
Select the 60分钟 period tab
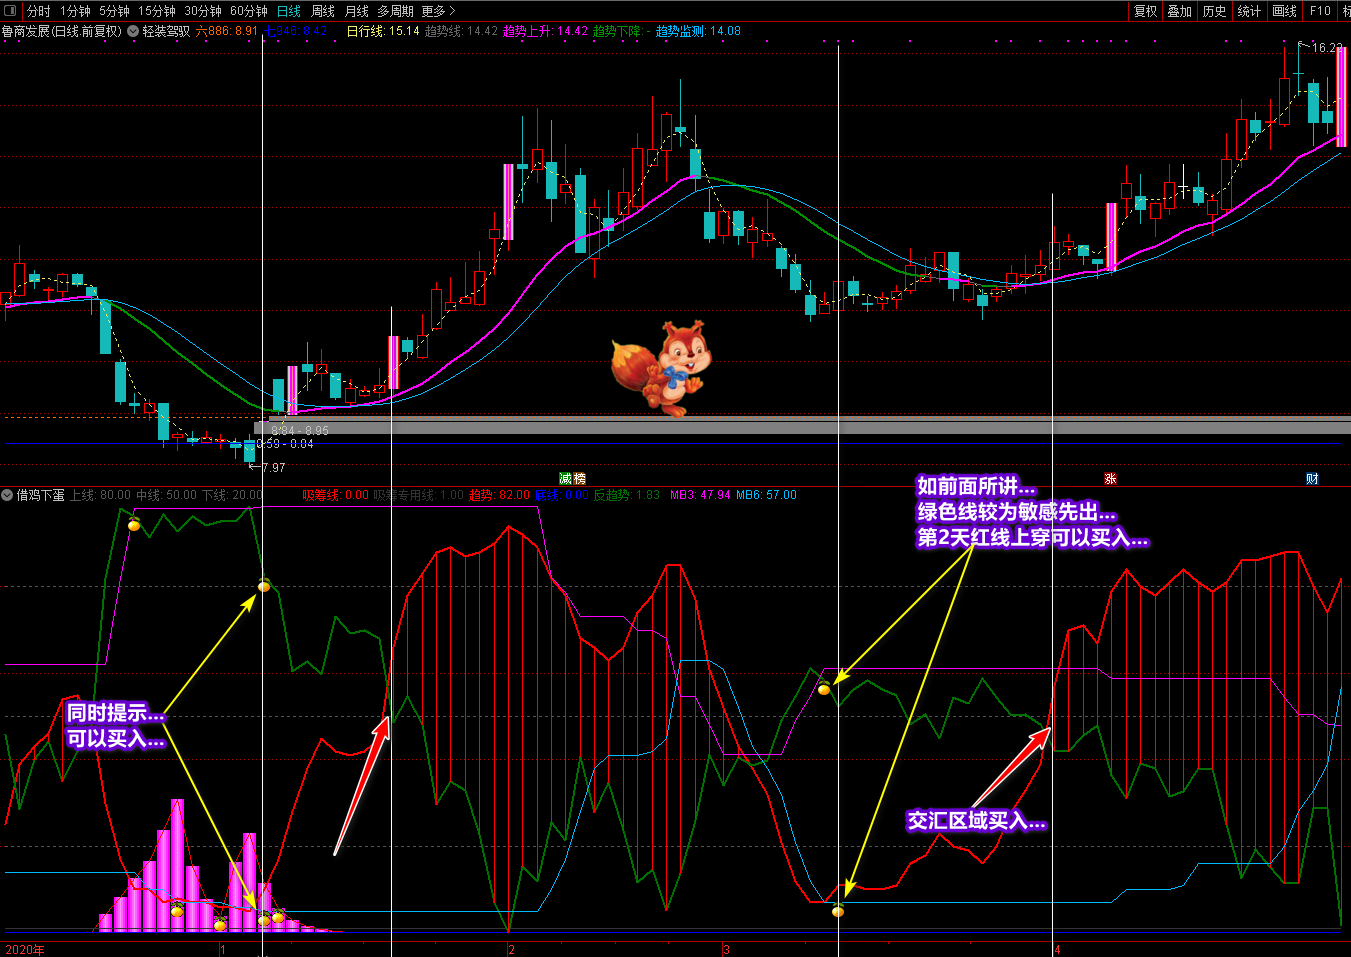pos(249,11)
